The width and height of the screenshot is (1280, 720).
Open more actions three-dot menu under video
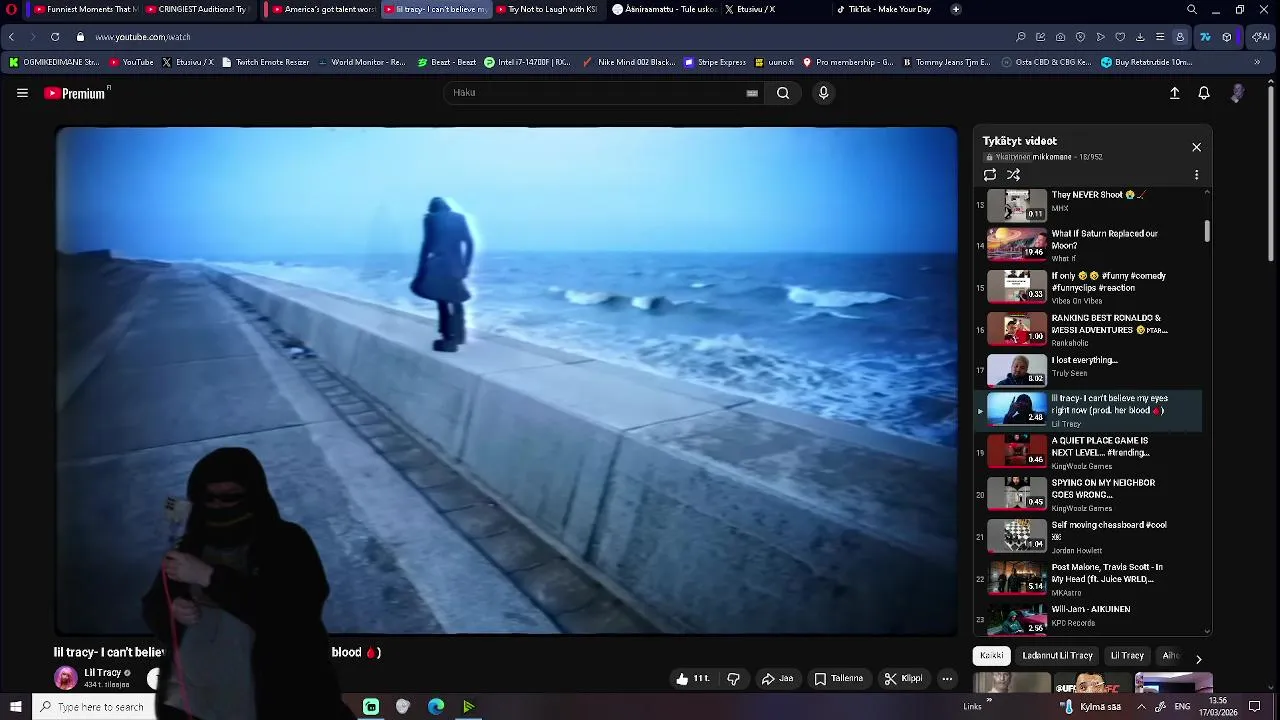tap(947, 679)
